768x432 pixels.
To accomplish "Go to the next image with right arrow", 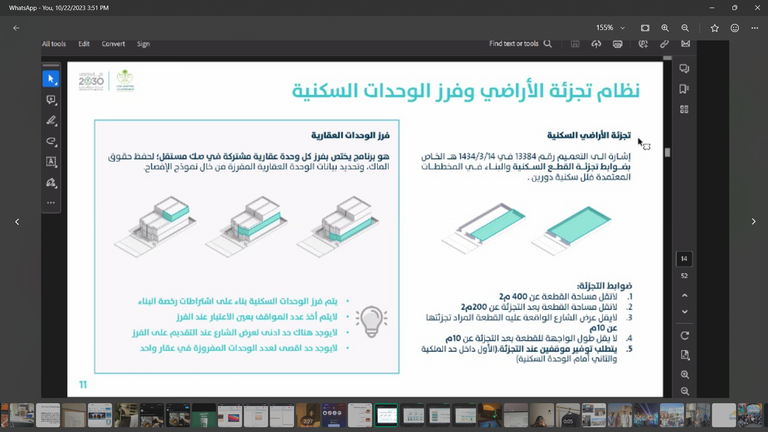I will pos(753,222).
